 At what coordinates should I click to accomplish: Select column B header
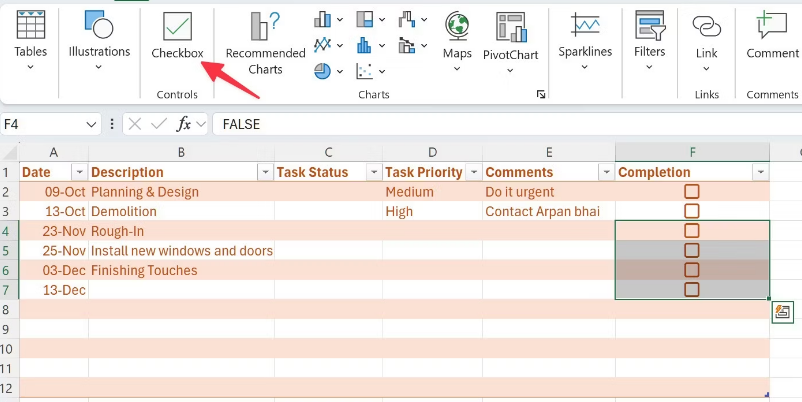tap(181, 152)
